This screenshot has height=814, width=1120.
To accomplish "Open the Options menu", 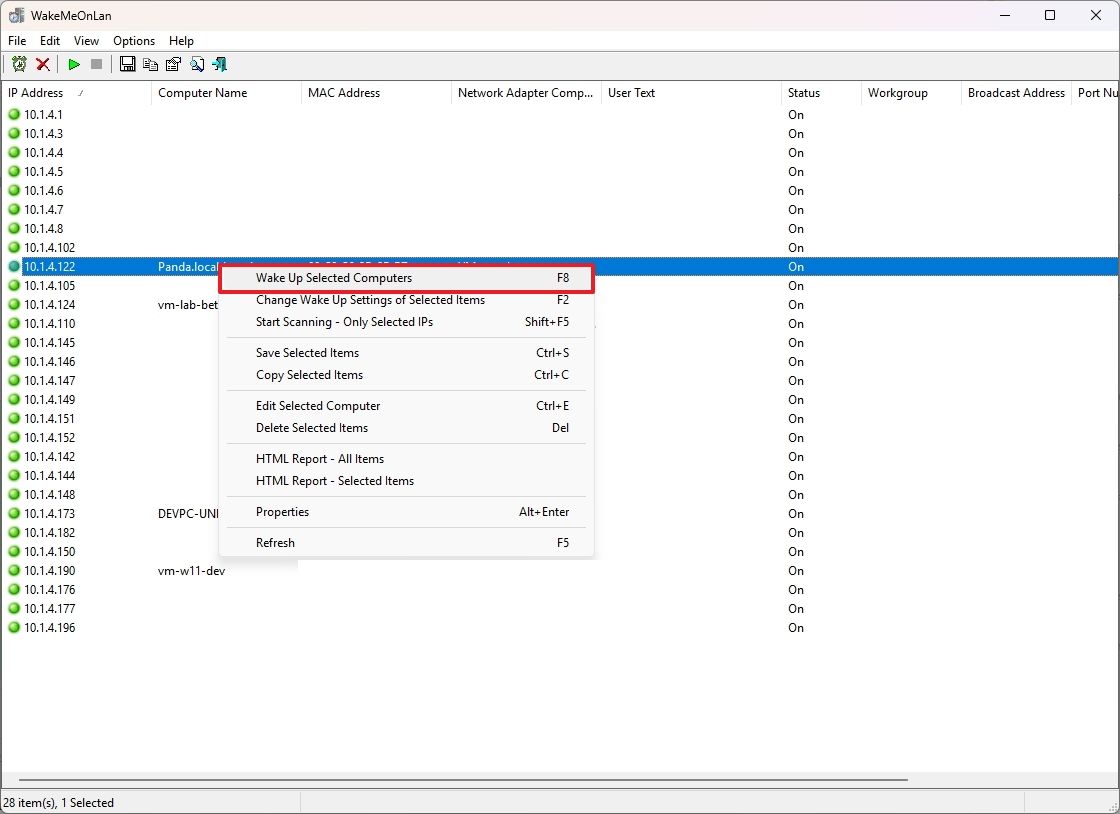I will 133,41.
